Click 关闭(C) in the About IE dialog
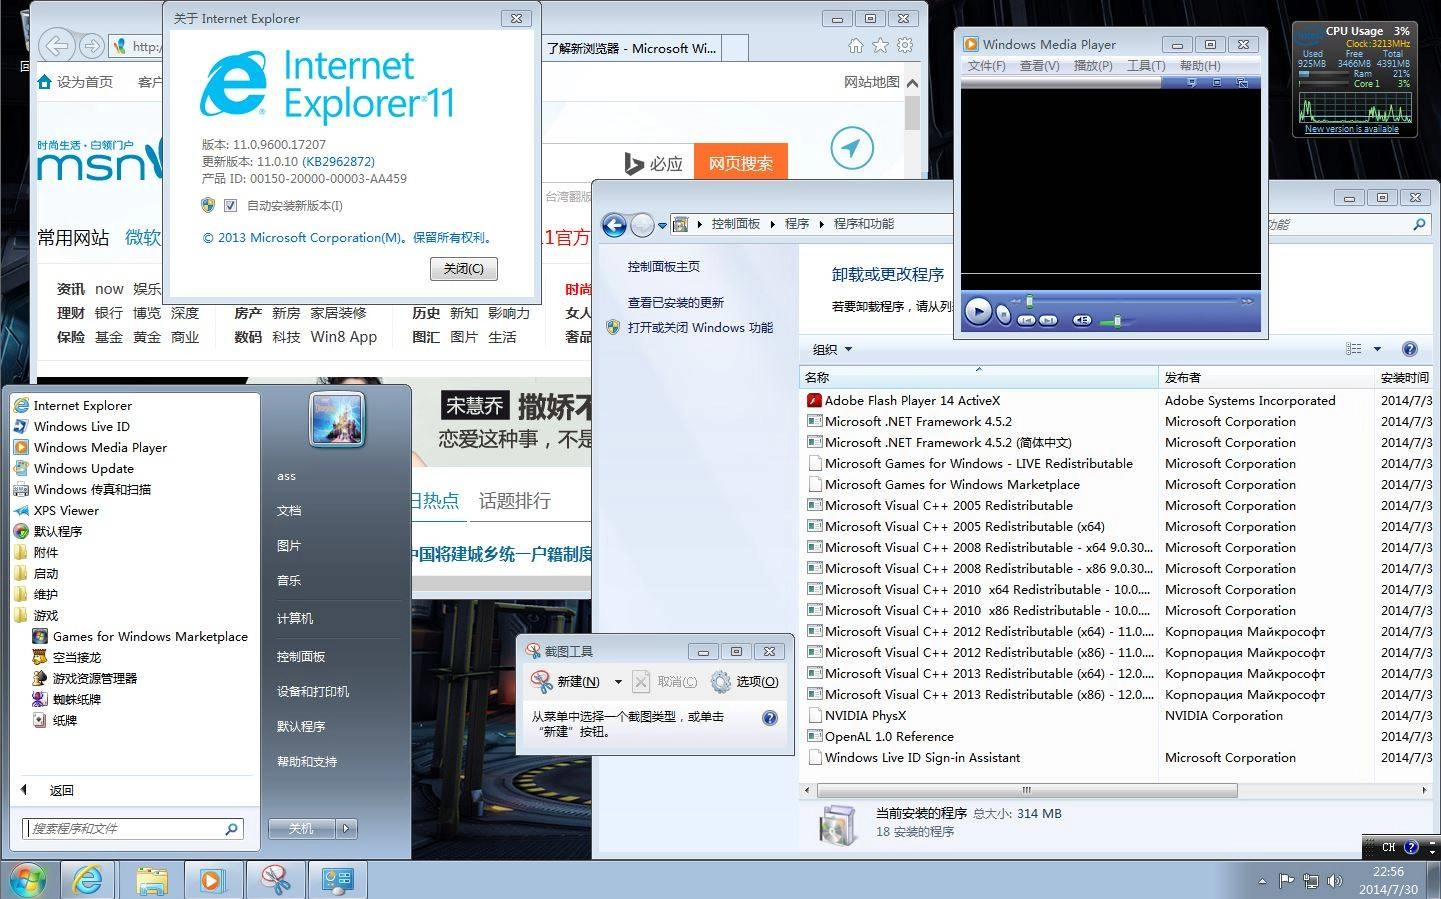The width and height of the screenshot is (1441, 899). point(464,269)
